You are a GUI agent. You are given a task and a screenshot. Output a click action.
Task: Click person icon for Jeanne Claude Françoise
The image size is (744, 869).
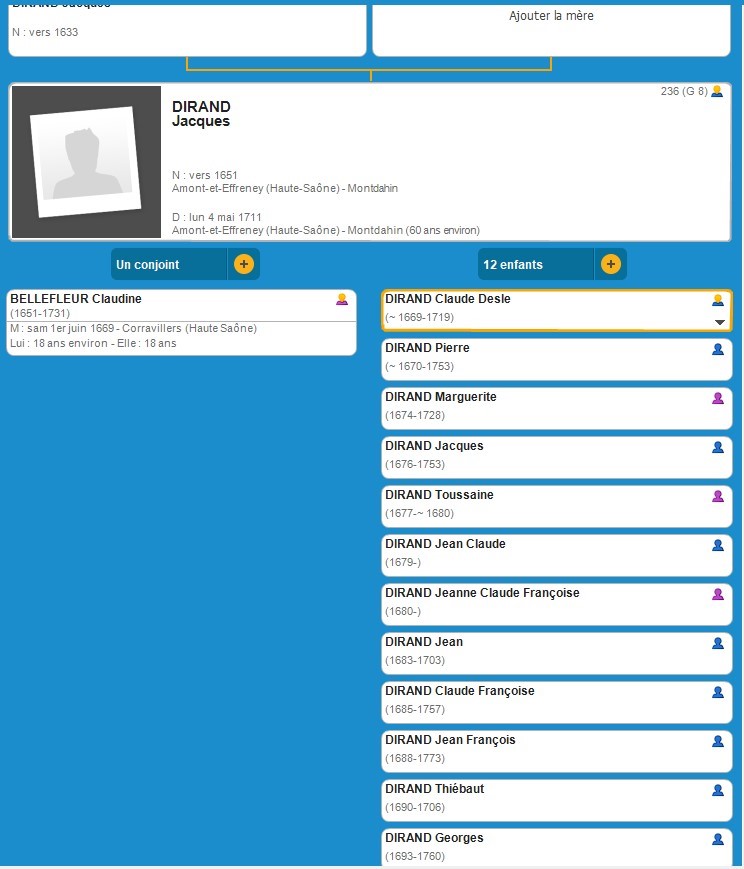717,594
